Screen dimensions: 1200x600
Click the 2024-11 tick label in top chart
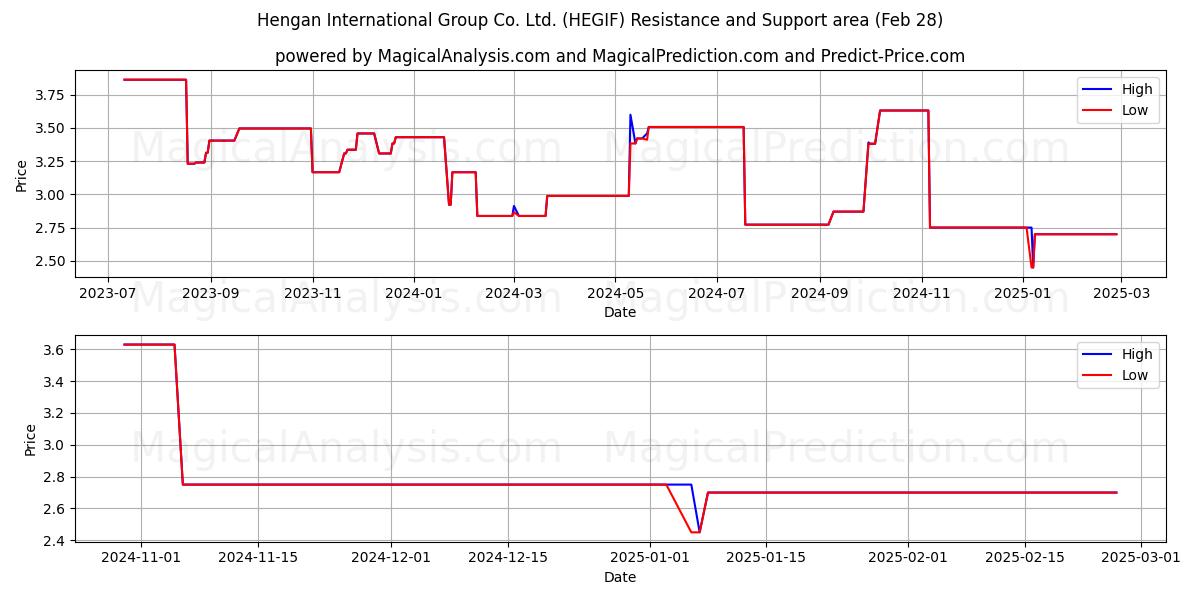(921, 294)
